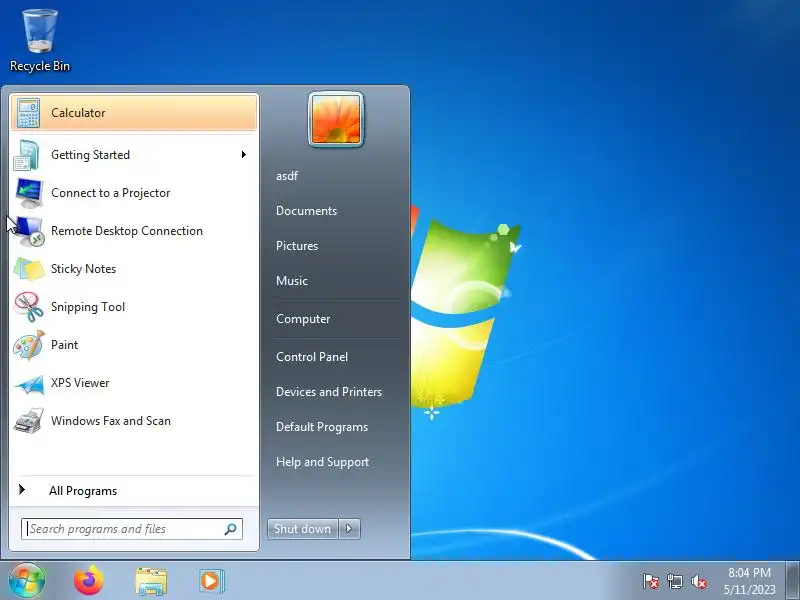
Task: Select Snipping Tool label
Action: (x=88, y=307)
